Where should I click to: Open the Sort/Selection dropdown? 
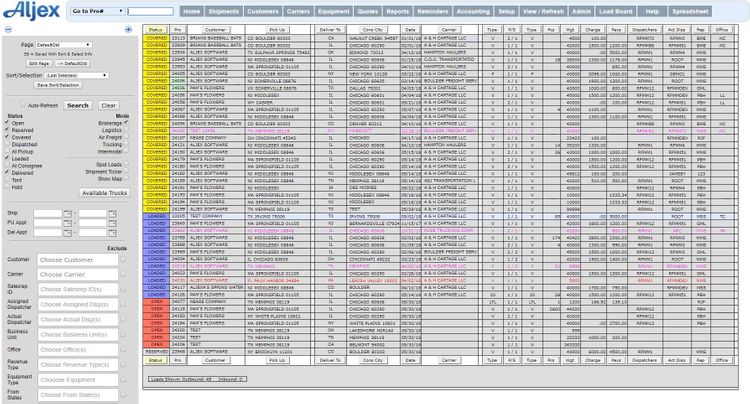pos(77,76)
